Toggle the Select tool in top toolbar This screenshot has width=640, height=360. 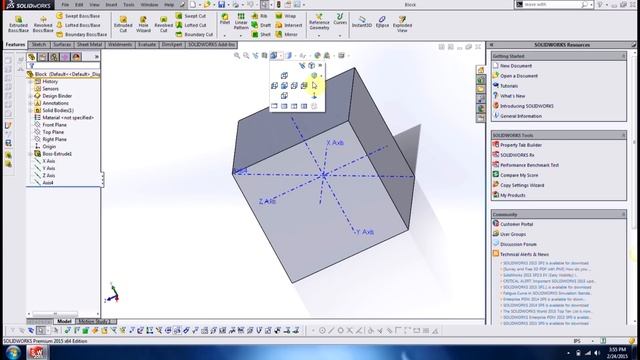(x=264, y=4)
